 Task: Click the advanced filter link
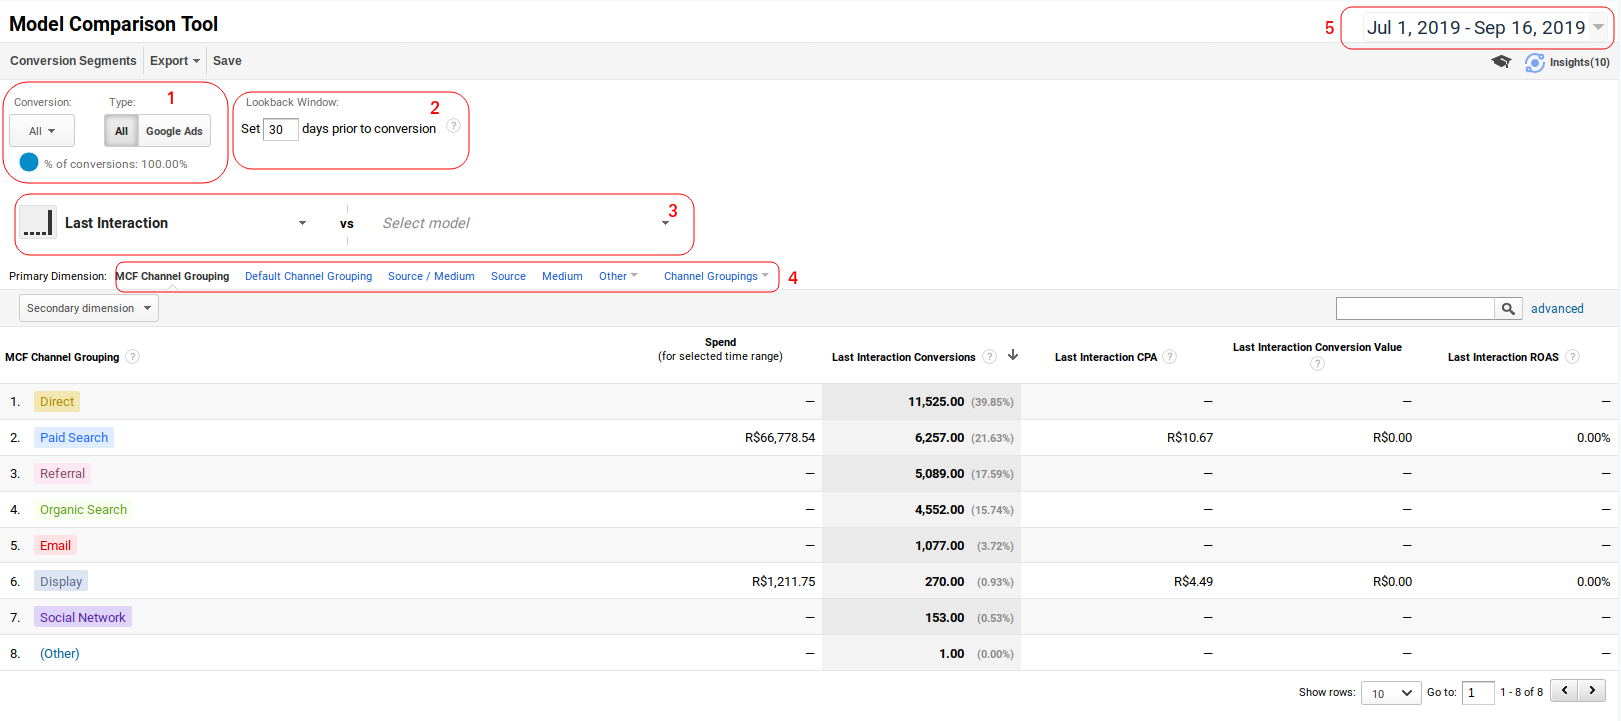[1557, 309]
